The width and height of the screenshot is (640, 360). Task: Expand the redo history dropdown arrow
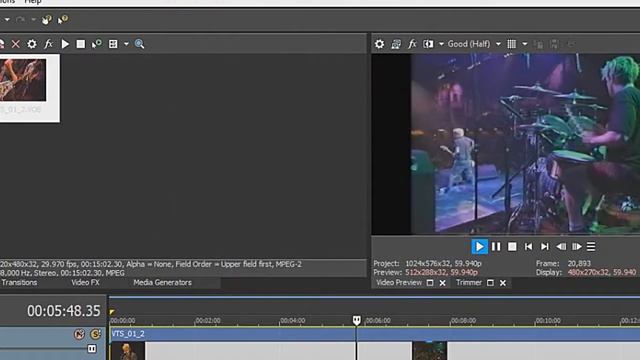point(33,20)
